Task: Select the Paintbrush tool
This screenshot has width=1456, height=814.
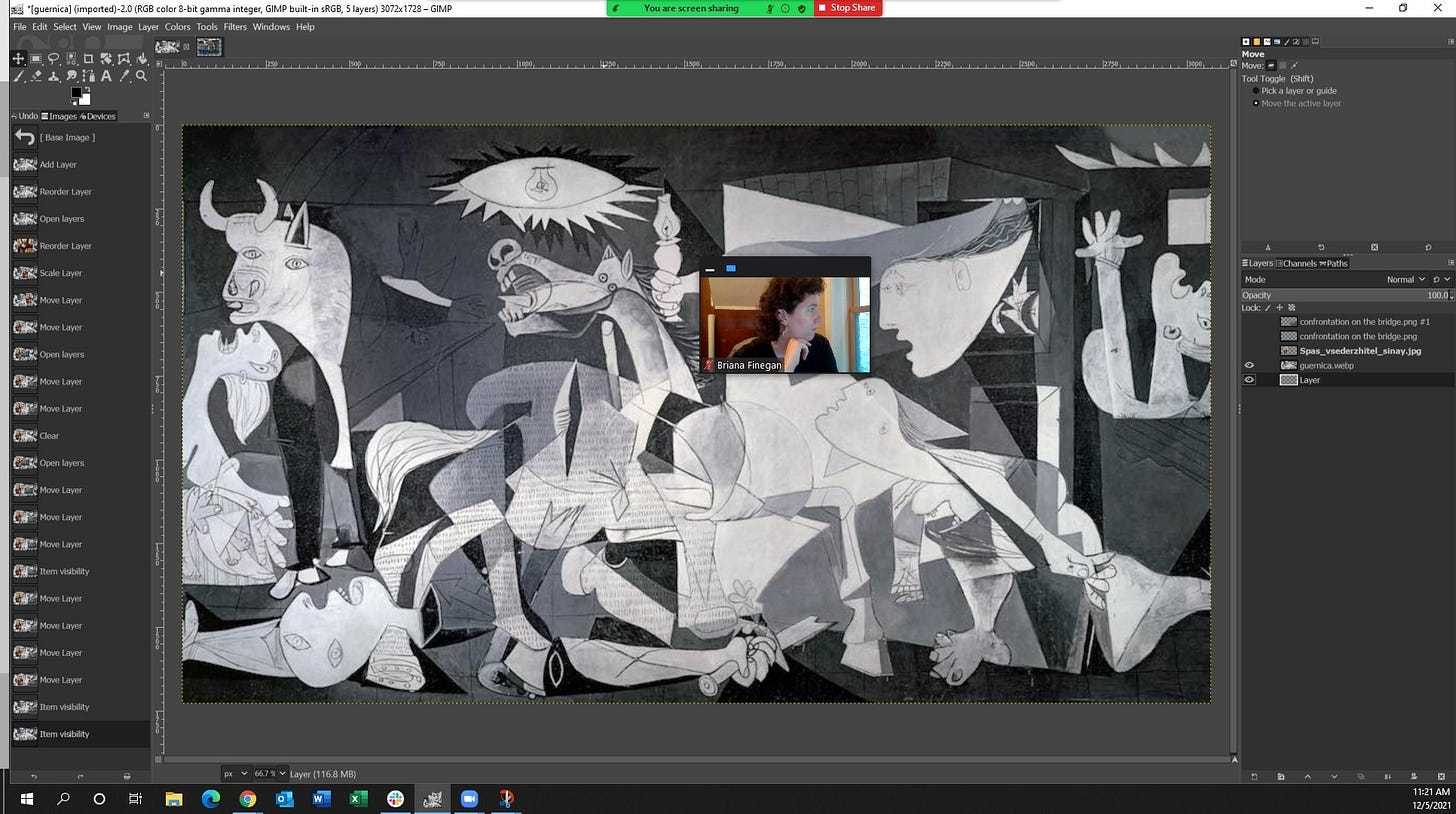Action: pos(18,76)
